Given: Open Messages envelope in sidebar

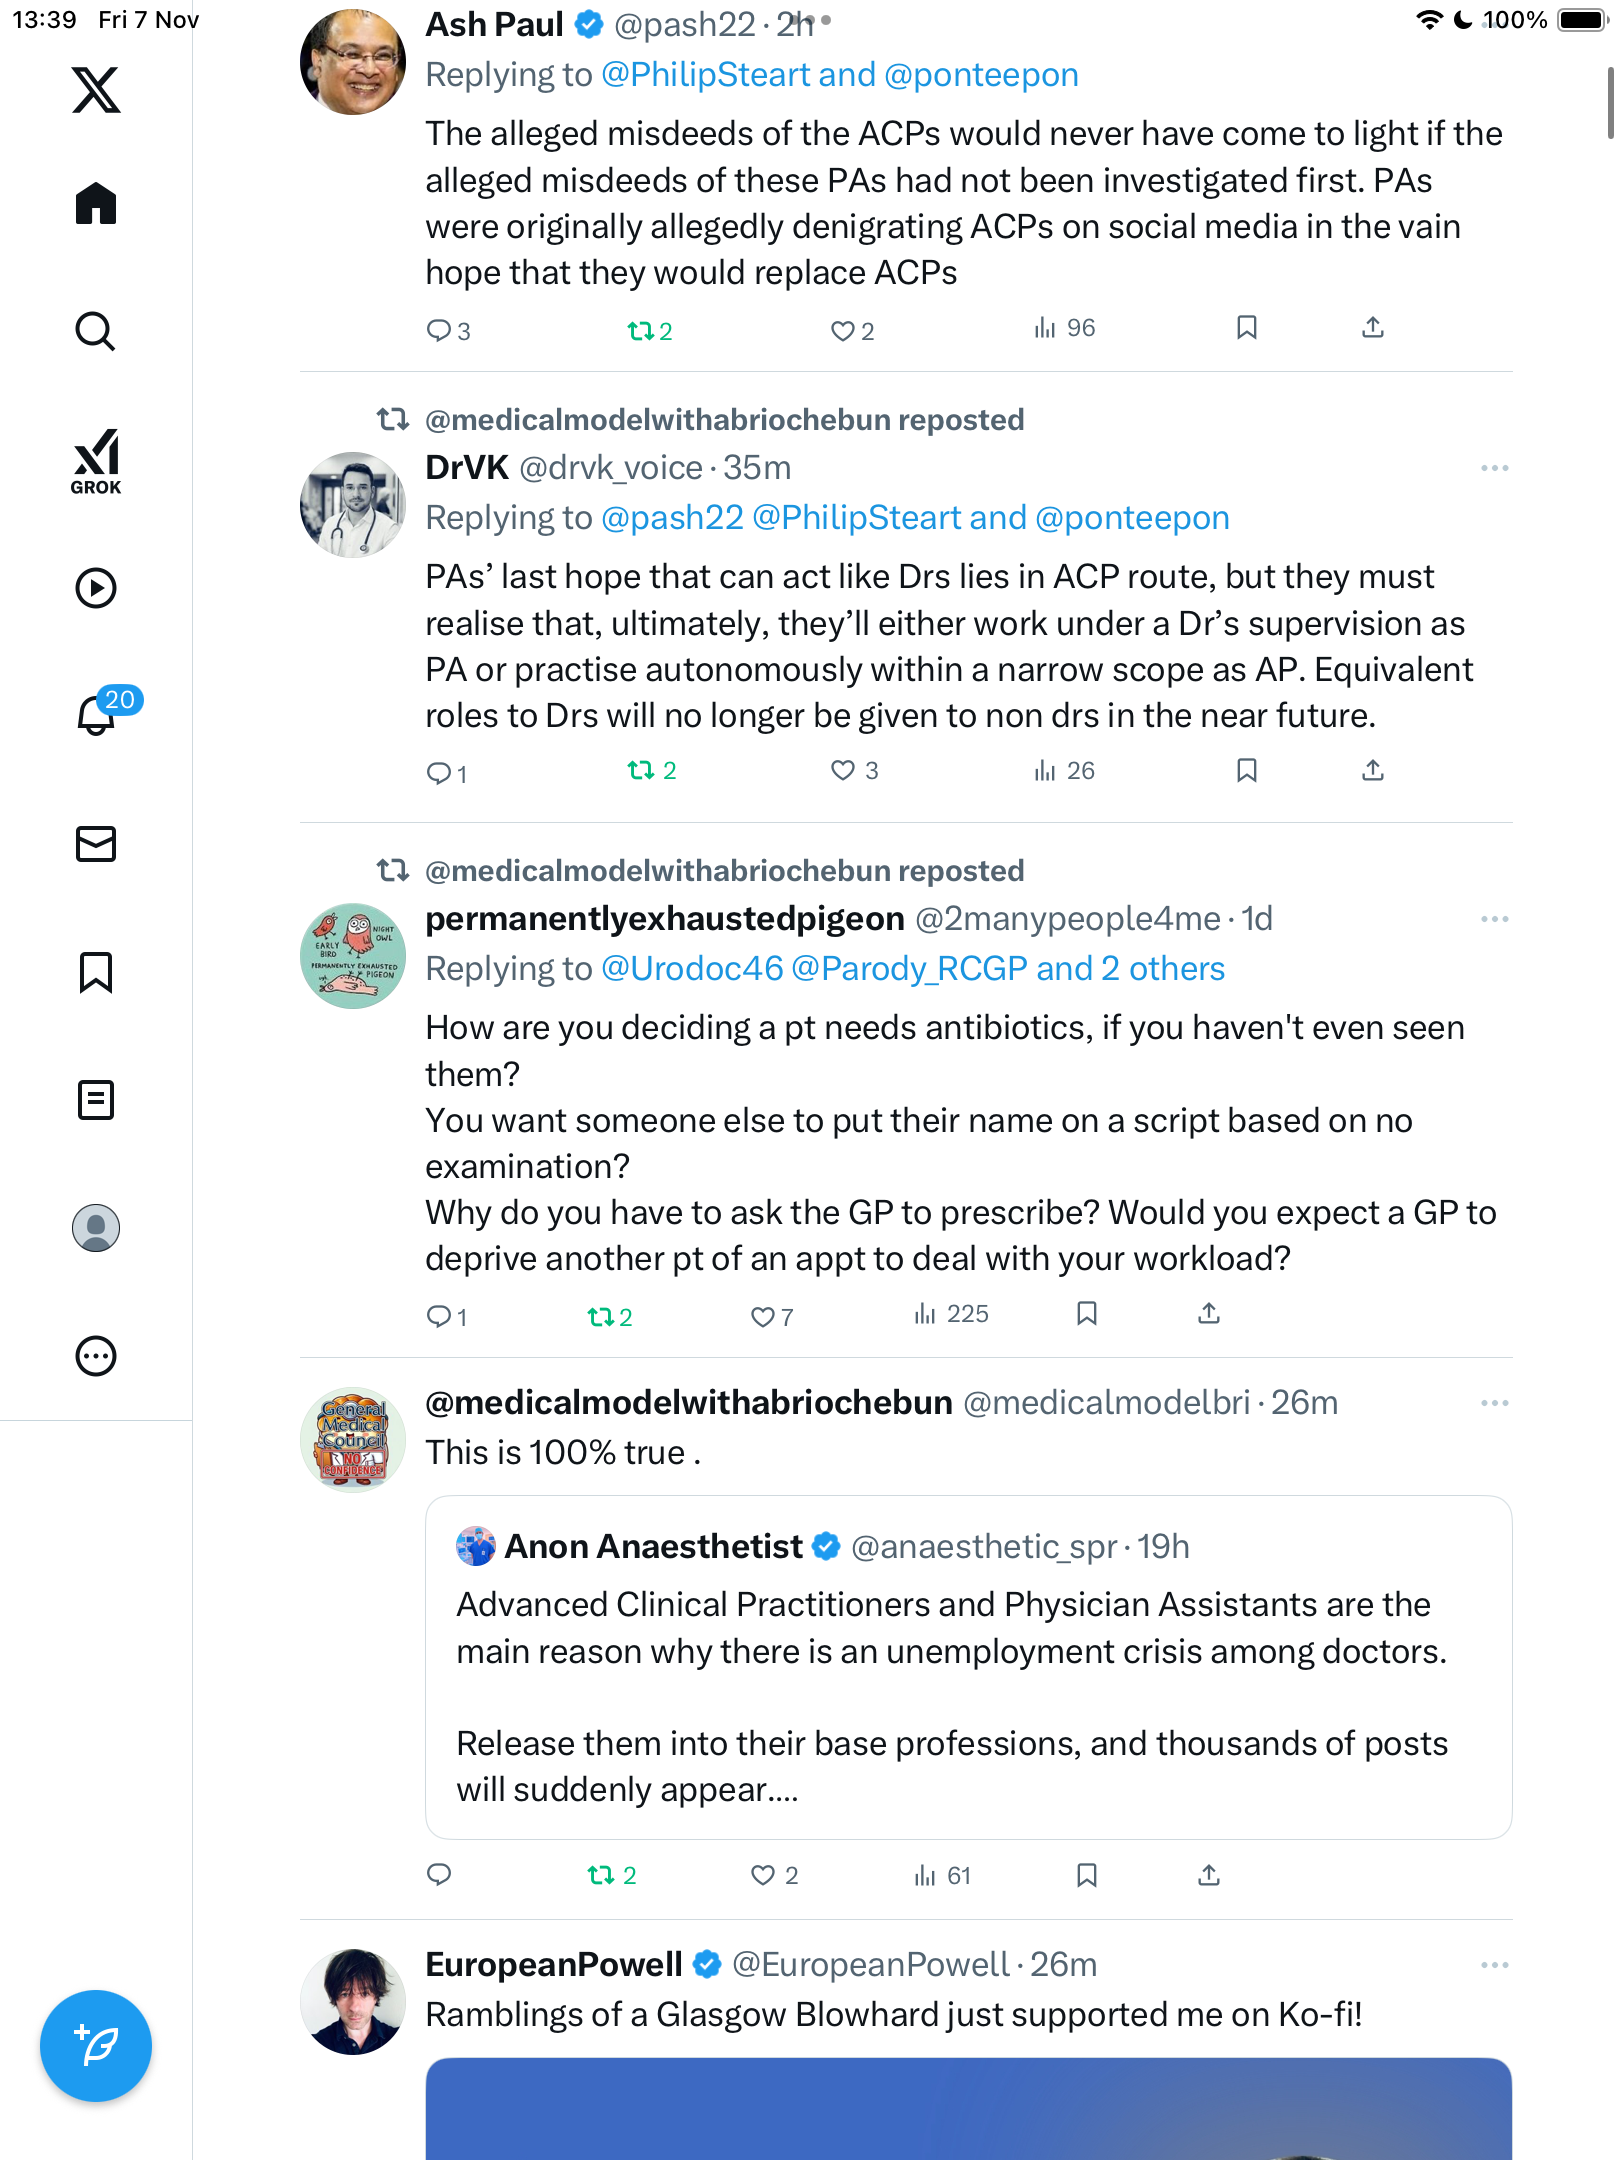Looking at the screenshot, I should 96,844.
